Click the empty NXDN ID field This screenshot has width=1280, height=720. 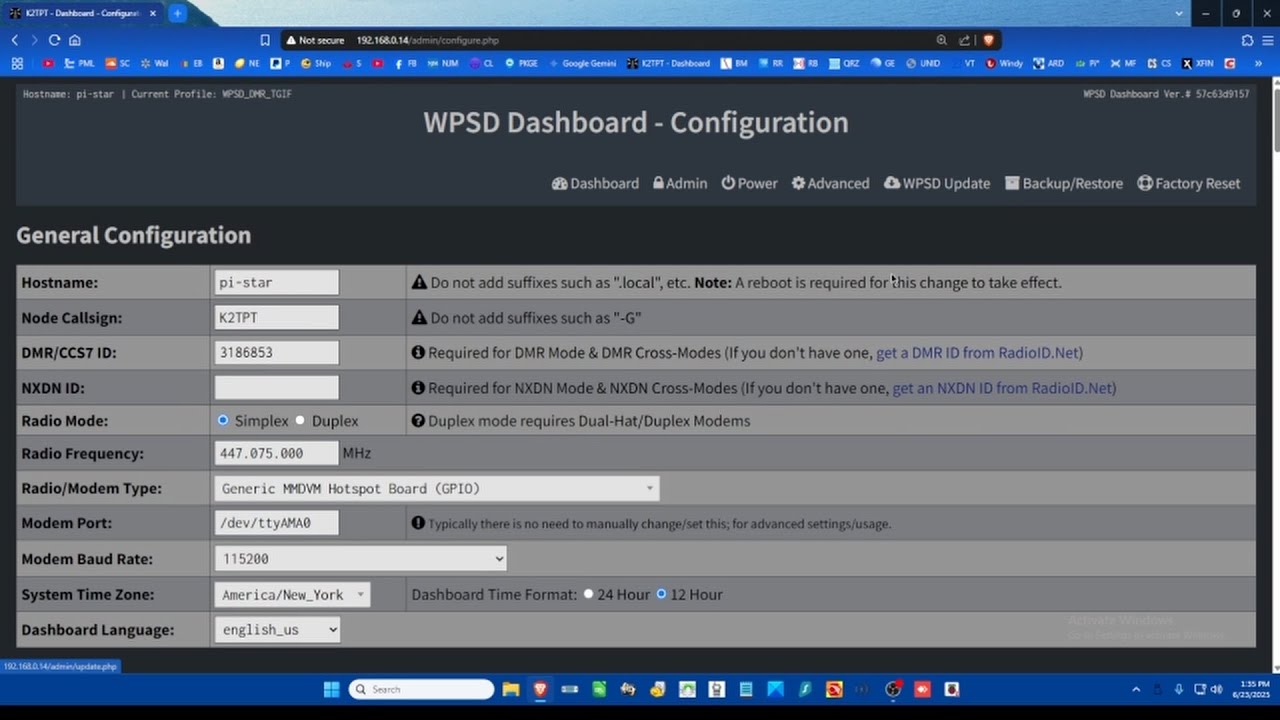pyautogui.click(x=276, y=387)
